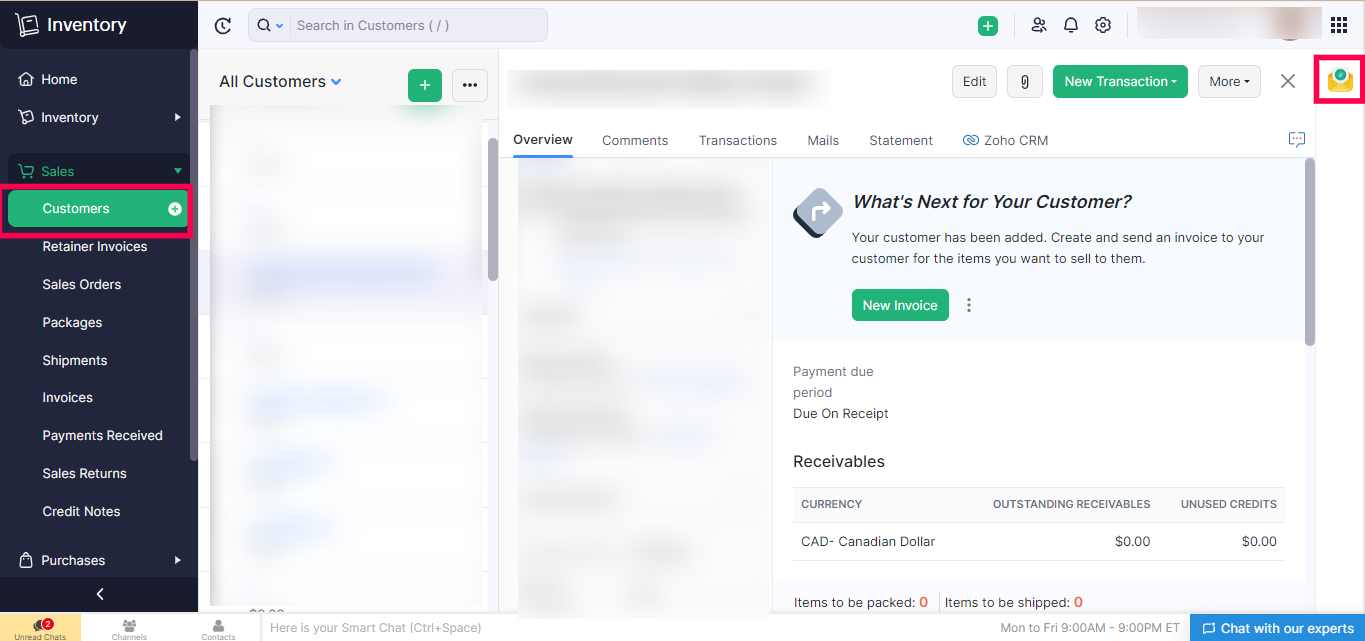Screen dimensions: 1365x641
Task: Click the Edit button
Action: click(975, 82)
